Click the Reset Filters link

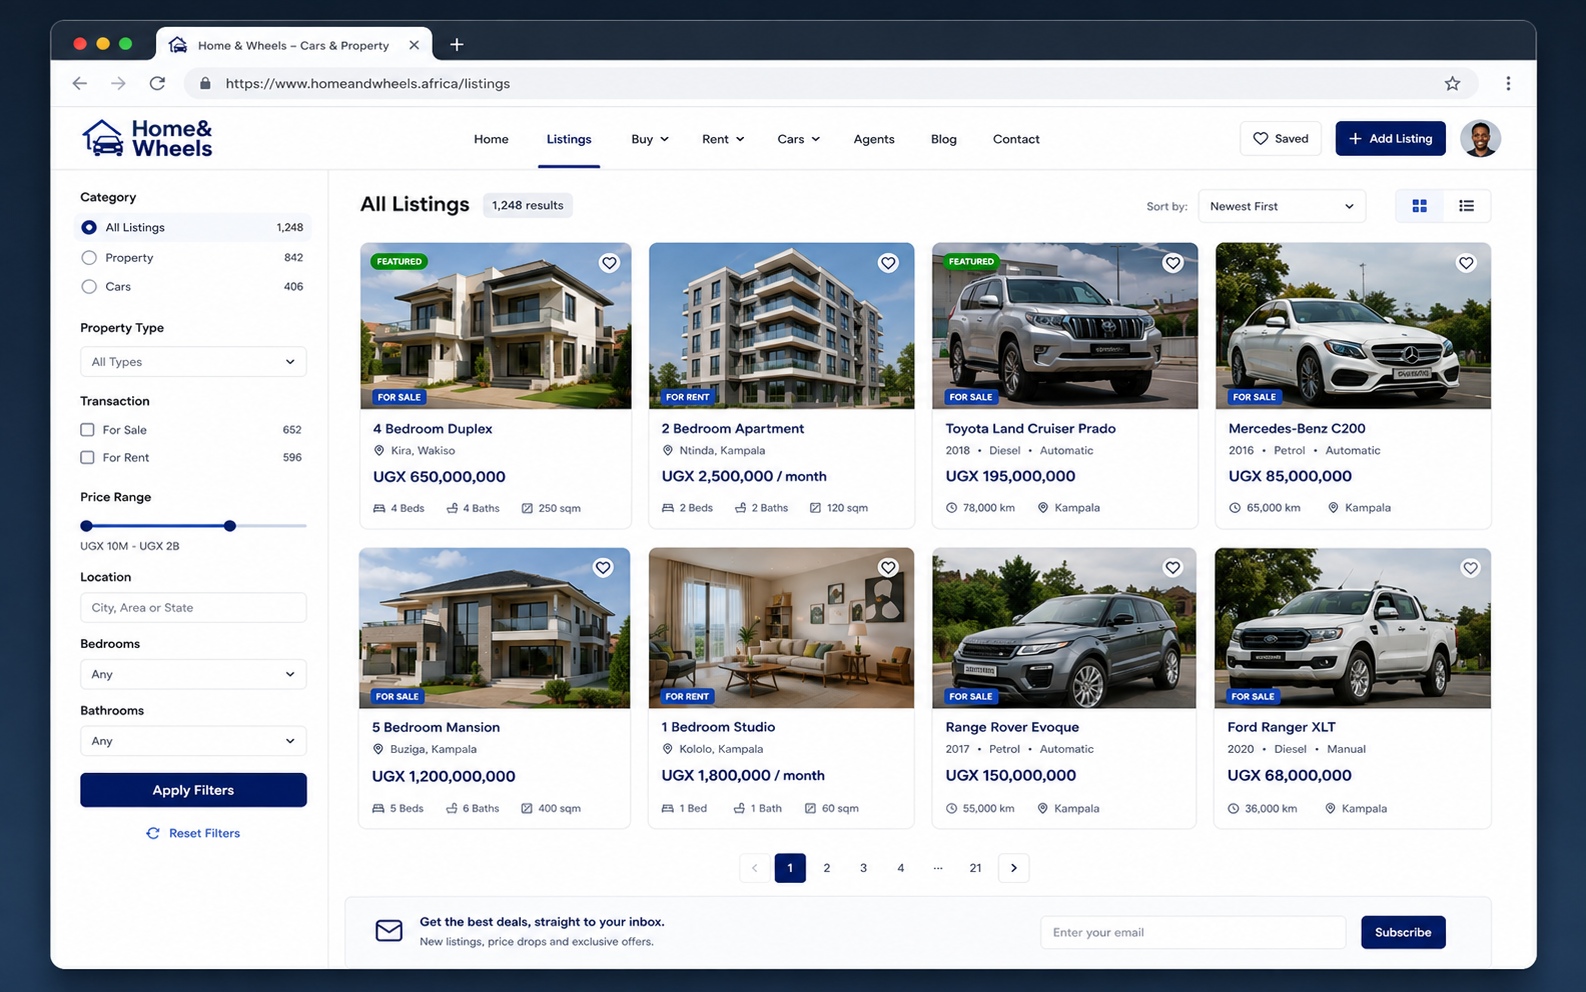coord(204,833)
